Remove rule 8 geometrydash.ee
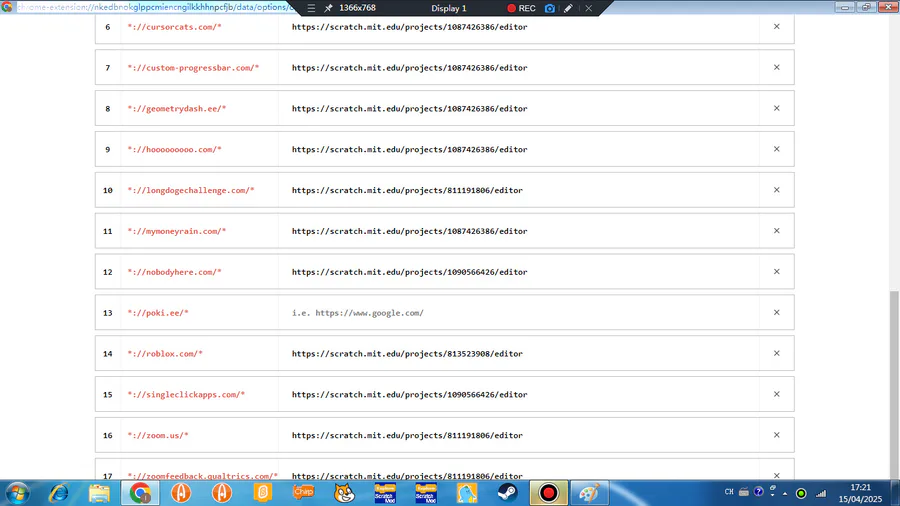This screenshot has height=506, width=900. pyautogui.click(x=776, y=108)
